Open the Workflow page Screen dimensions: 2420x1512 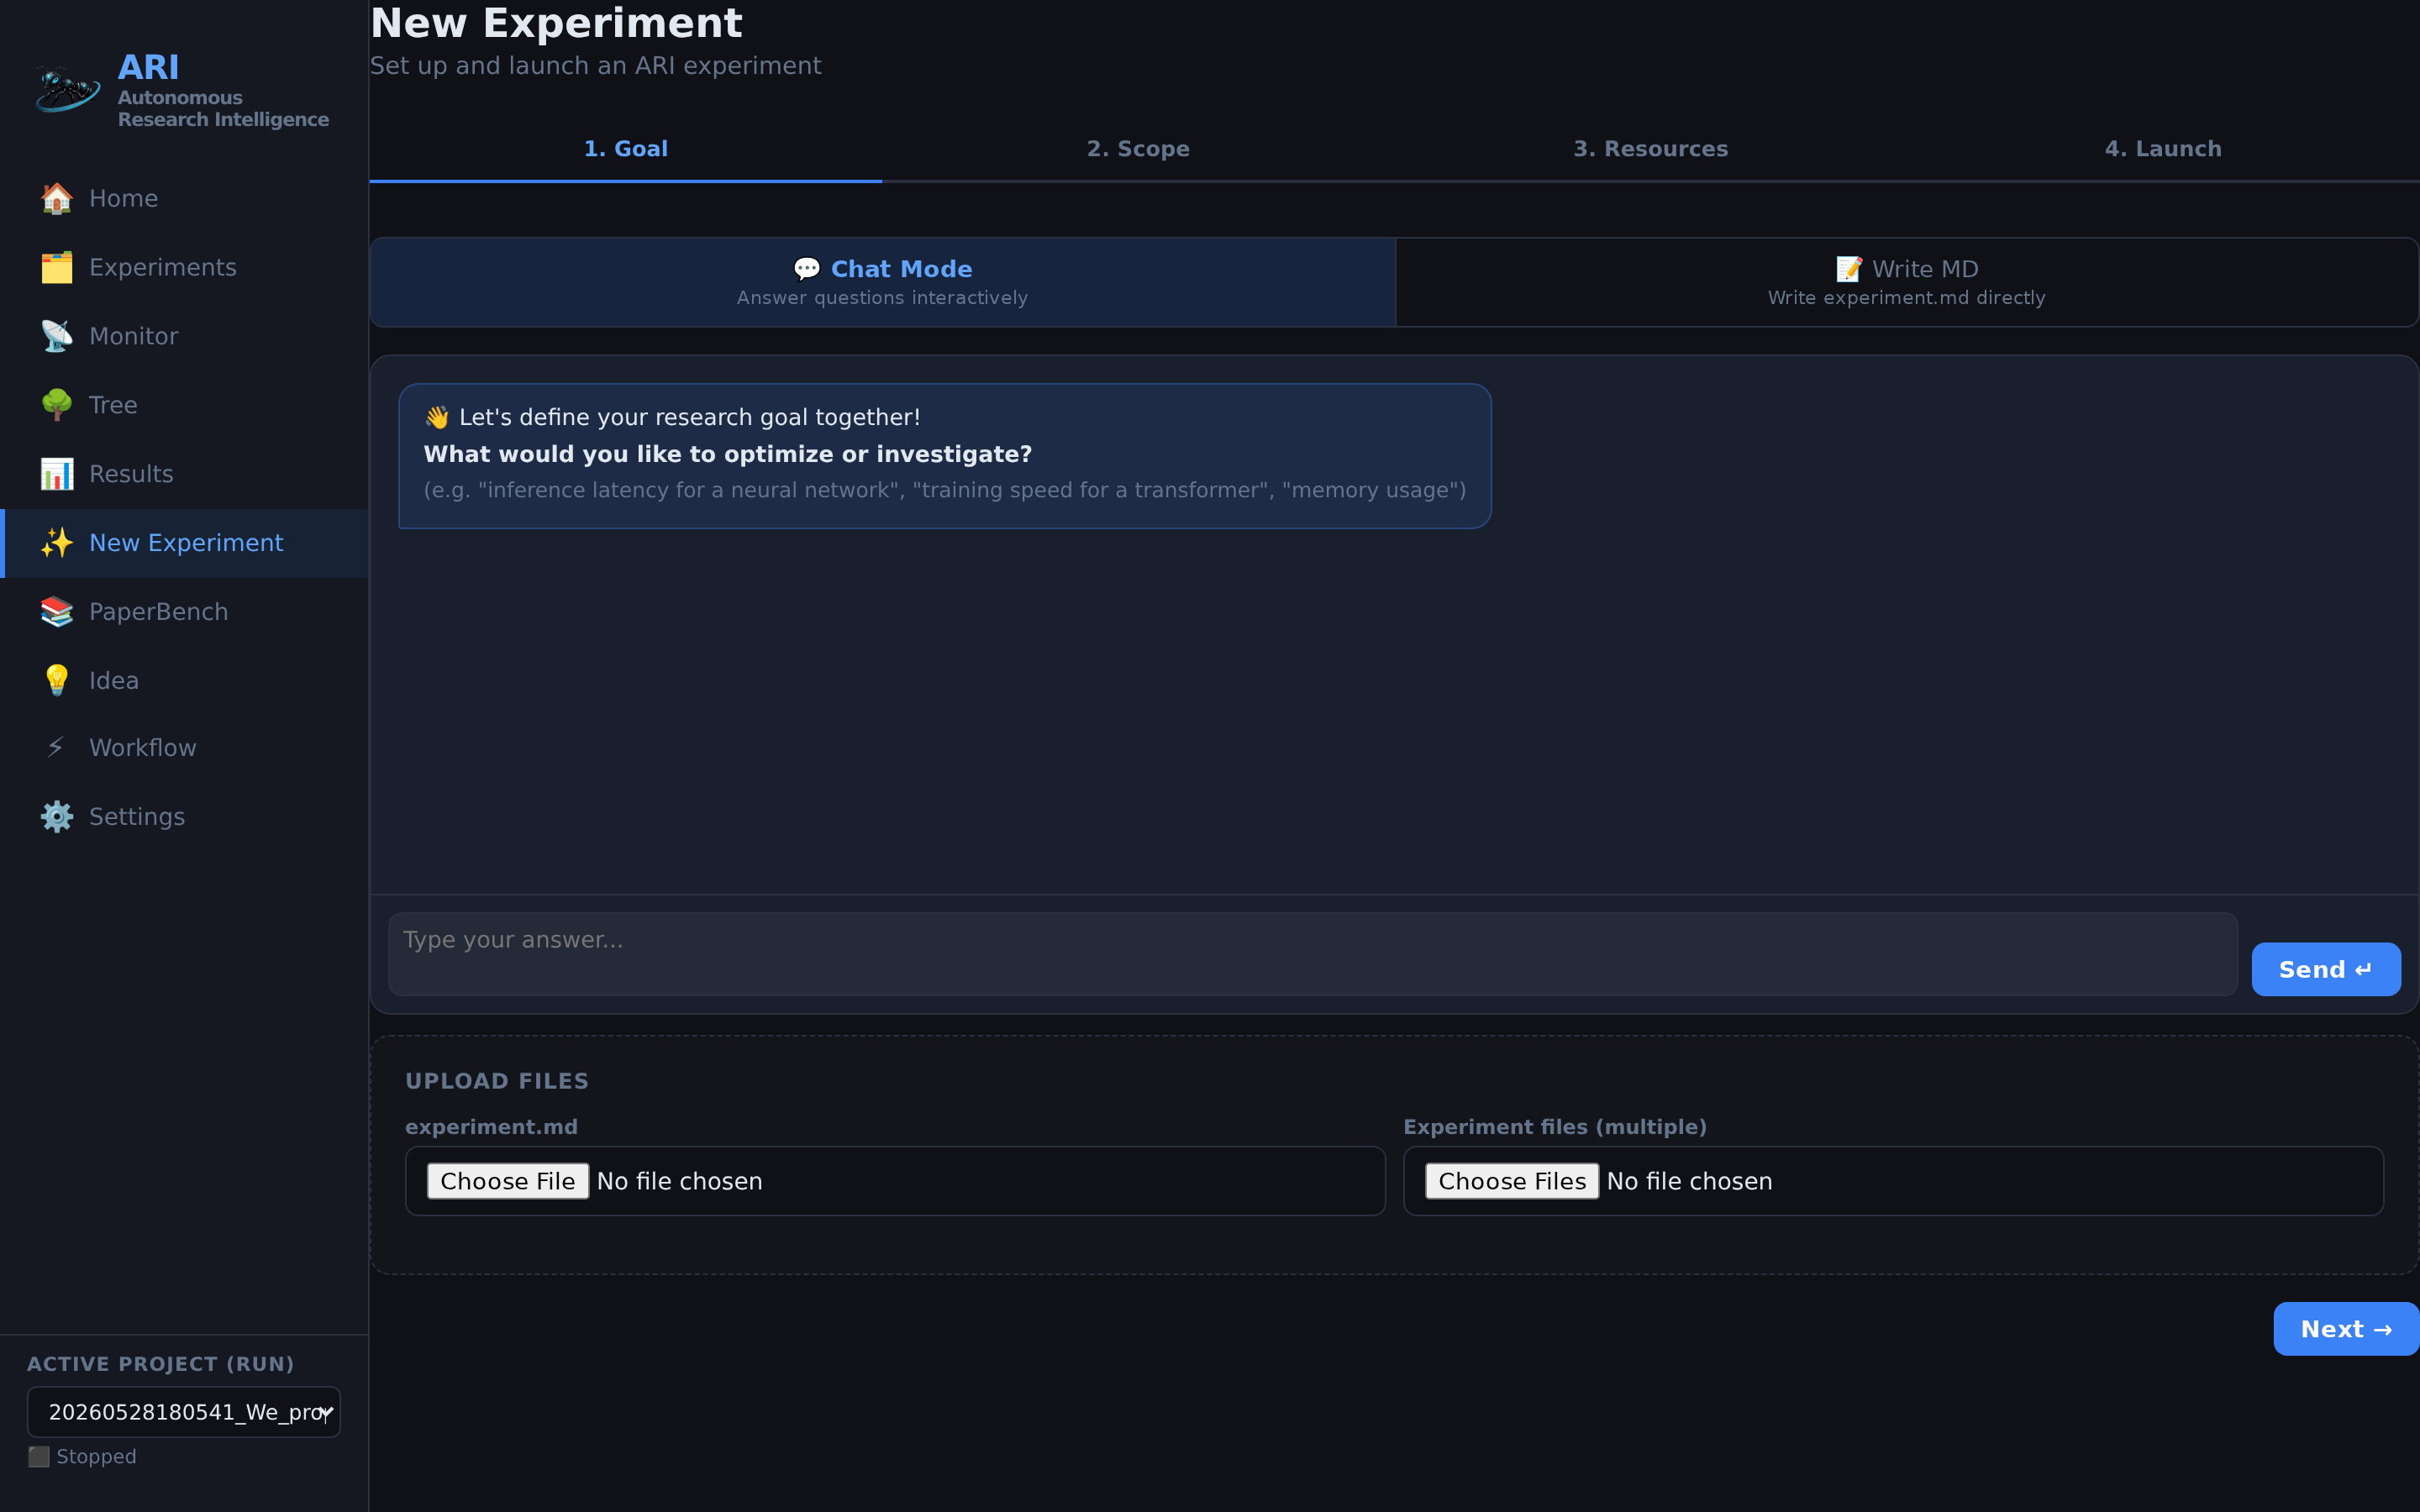point(185,748)
